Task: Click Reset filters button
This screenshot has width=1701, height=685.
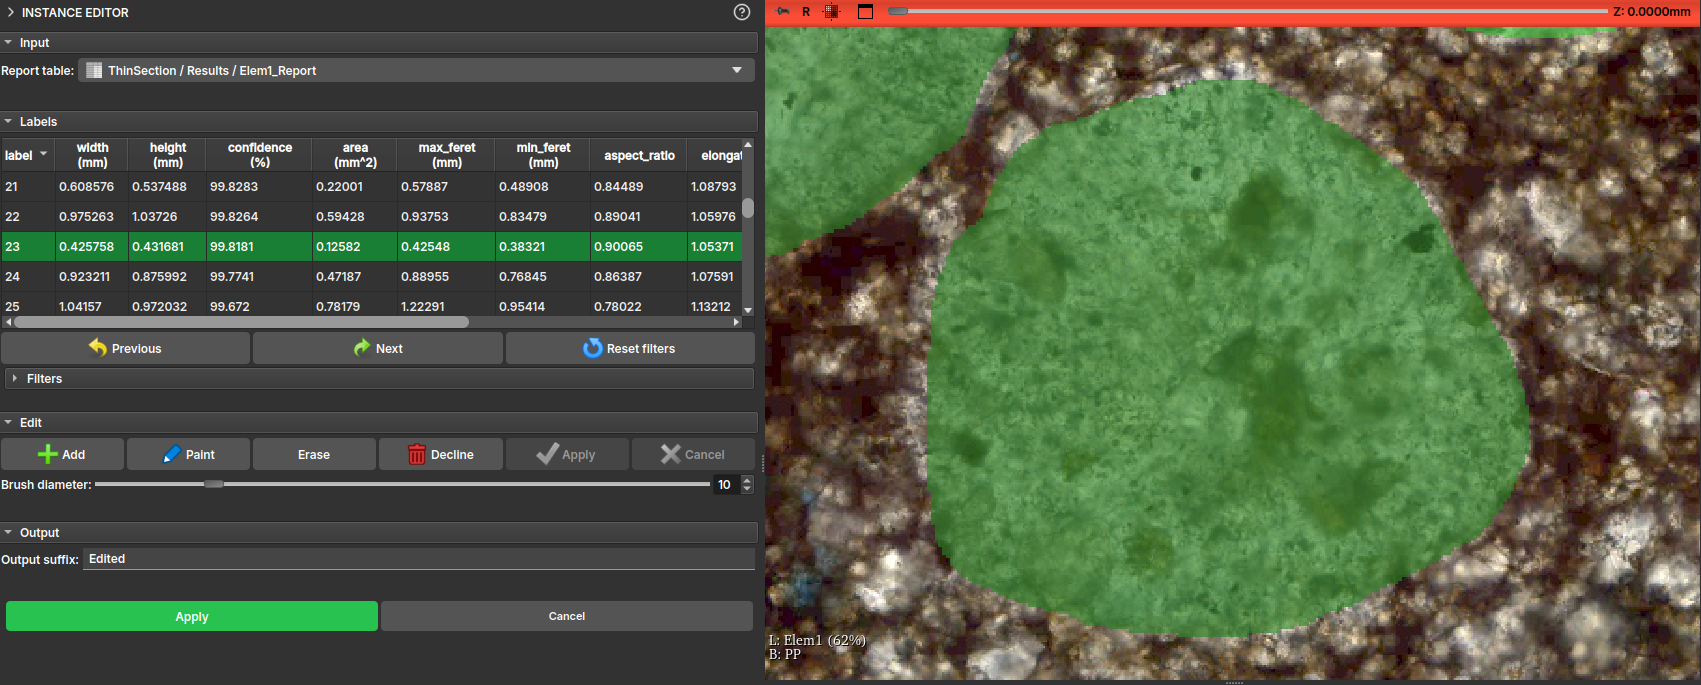Action: tap(630, 348)
